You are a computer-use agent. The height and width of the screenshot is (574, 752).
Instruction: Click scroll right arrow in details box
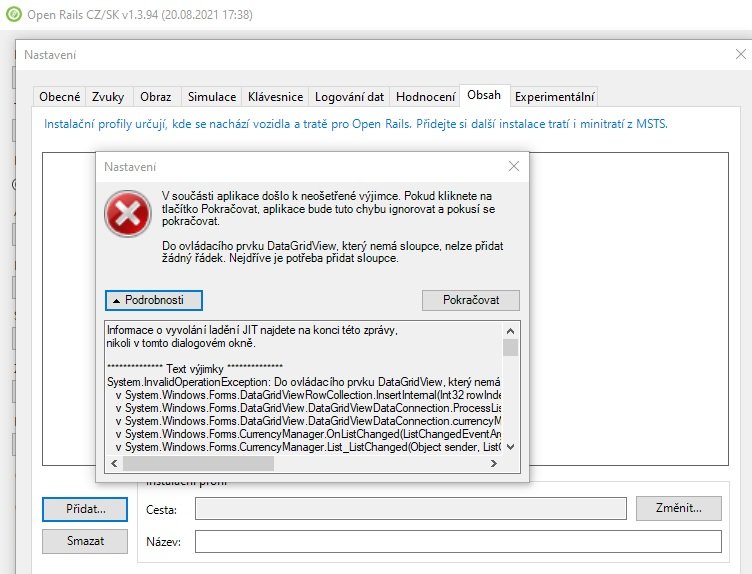coord(494,463)
